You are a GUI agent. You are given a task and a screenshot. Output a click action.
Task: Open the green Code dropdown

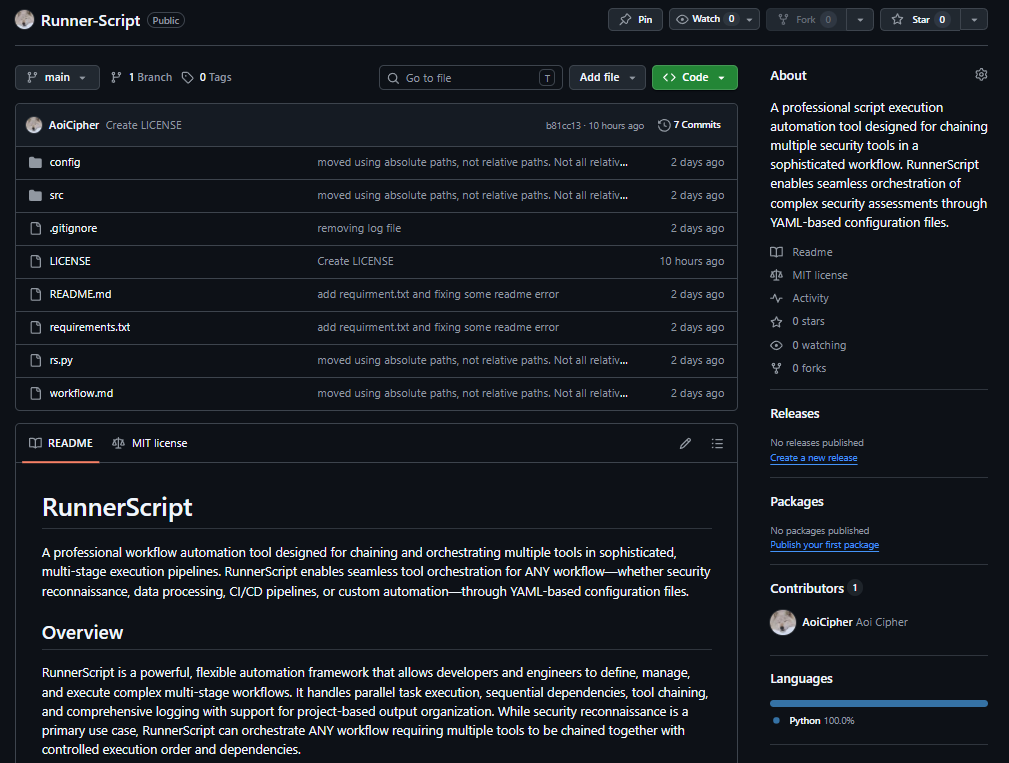(x=694, y=77)
